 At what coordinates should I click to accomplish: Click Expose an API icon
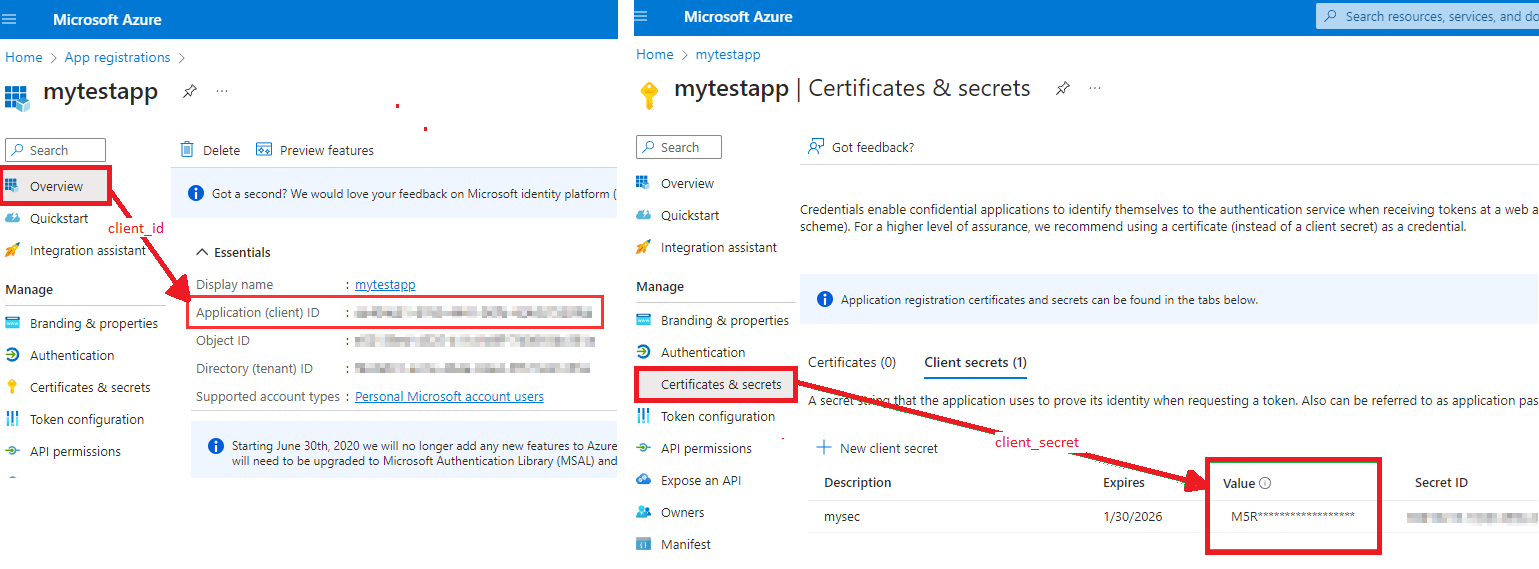pos(643,480)
